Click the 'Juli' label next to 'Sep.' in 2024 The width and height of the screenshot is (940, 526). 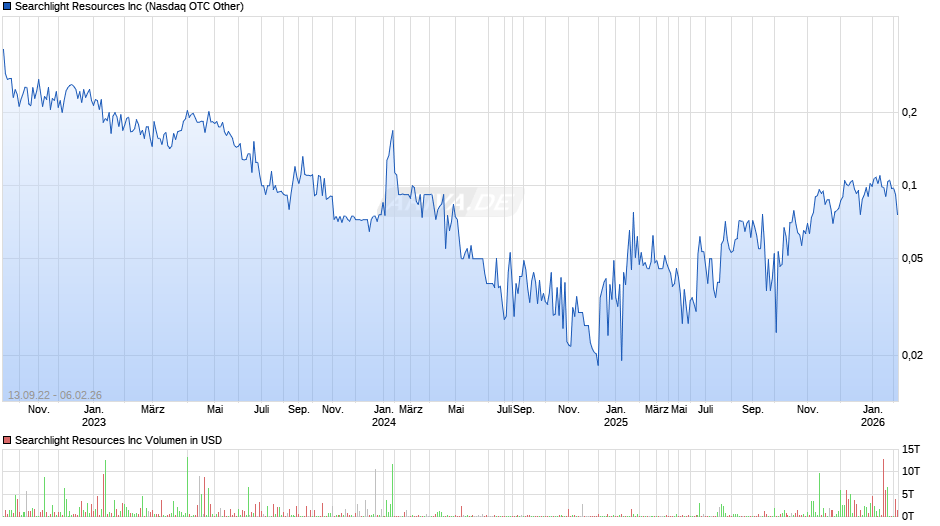tap(504, 410)
